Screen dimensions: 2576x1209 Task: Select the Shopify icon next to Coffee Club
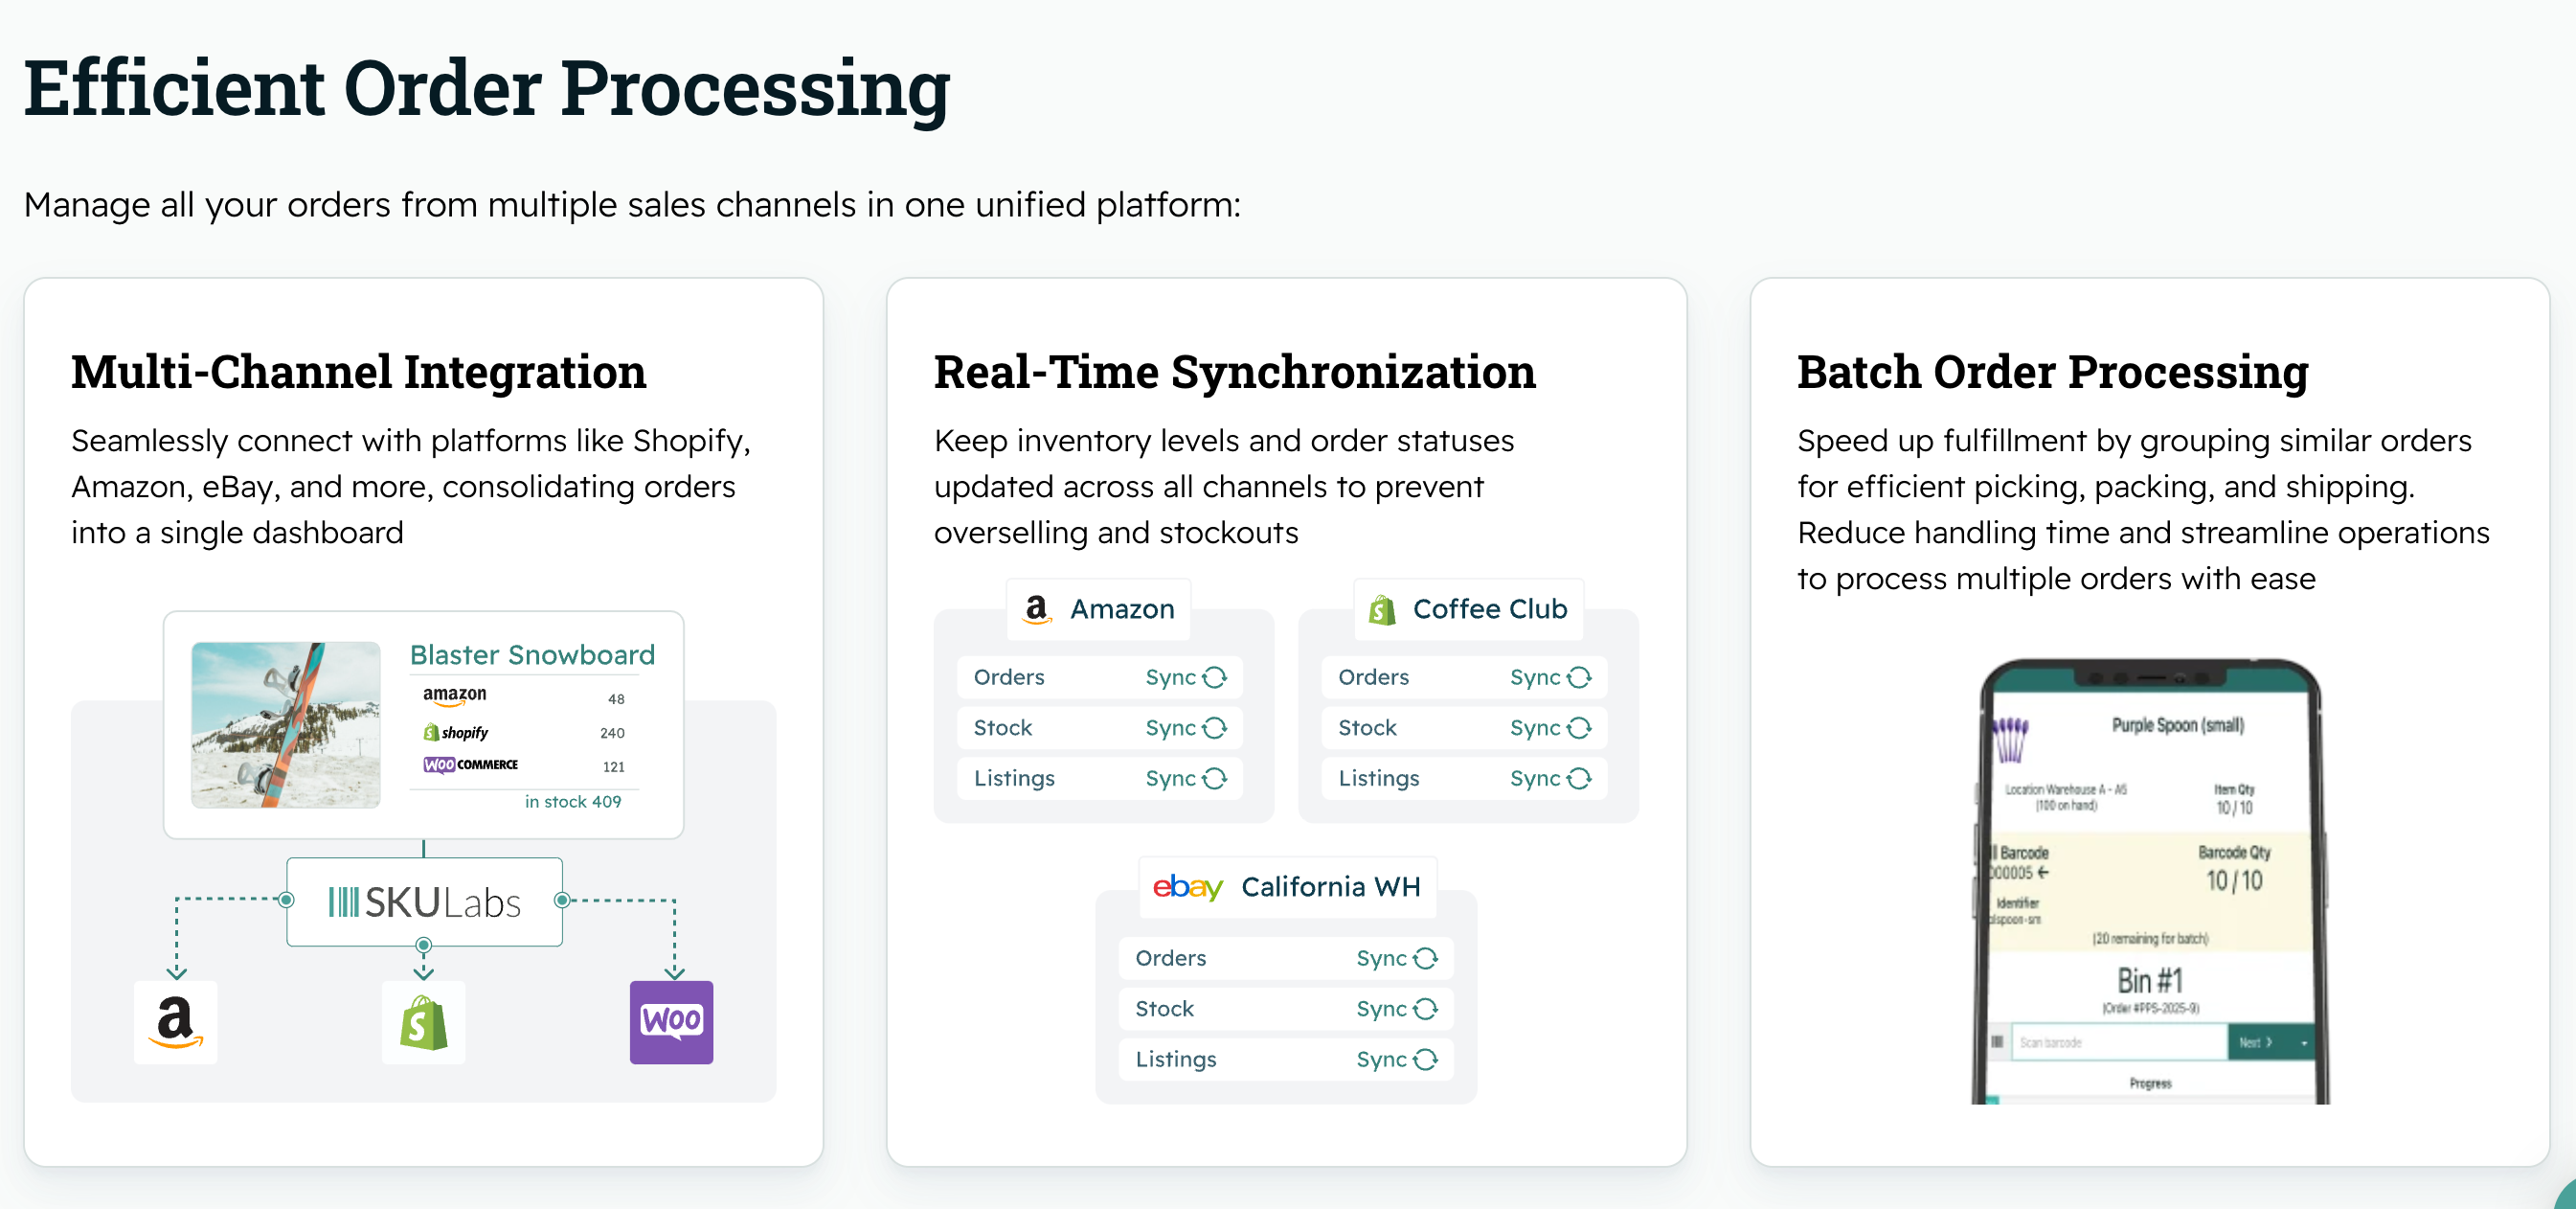point(1379,609)
